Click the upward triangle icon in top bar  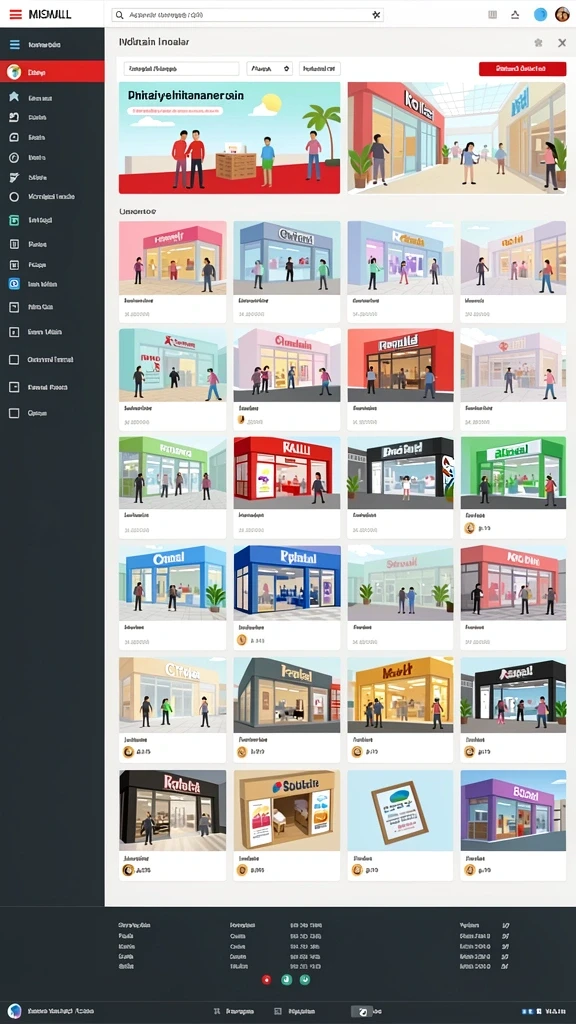tap(515, 14)
